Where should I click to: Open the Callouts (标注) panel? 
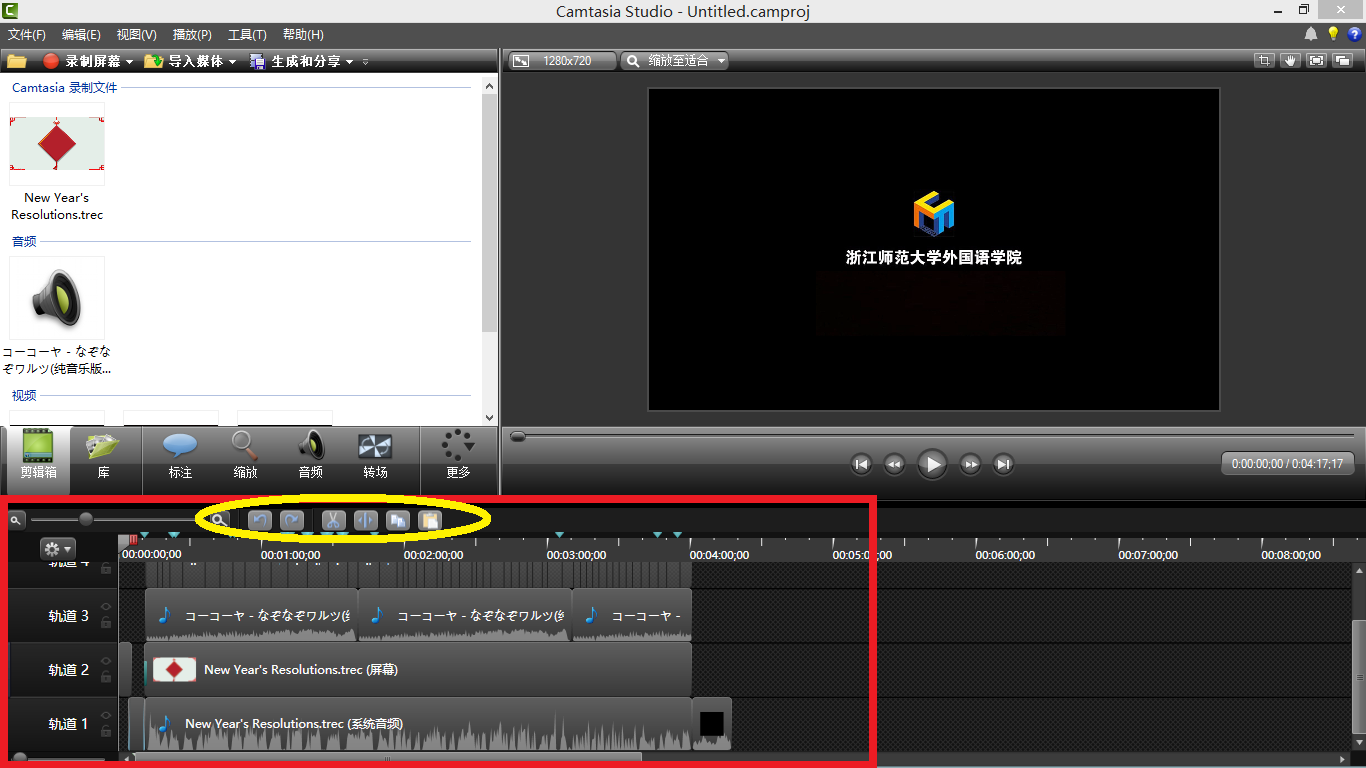(180, 456)
